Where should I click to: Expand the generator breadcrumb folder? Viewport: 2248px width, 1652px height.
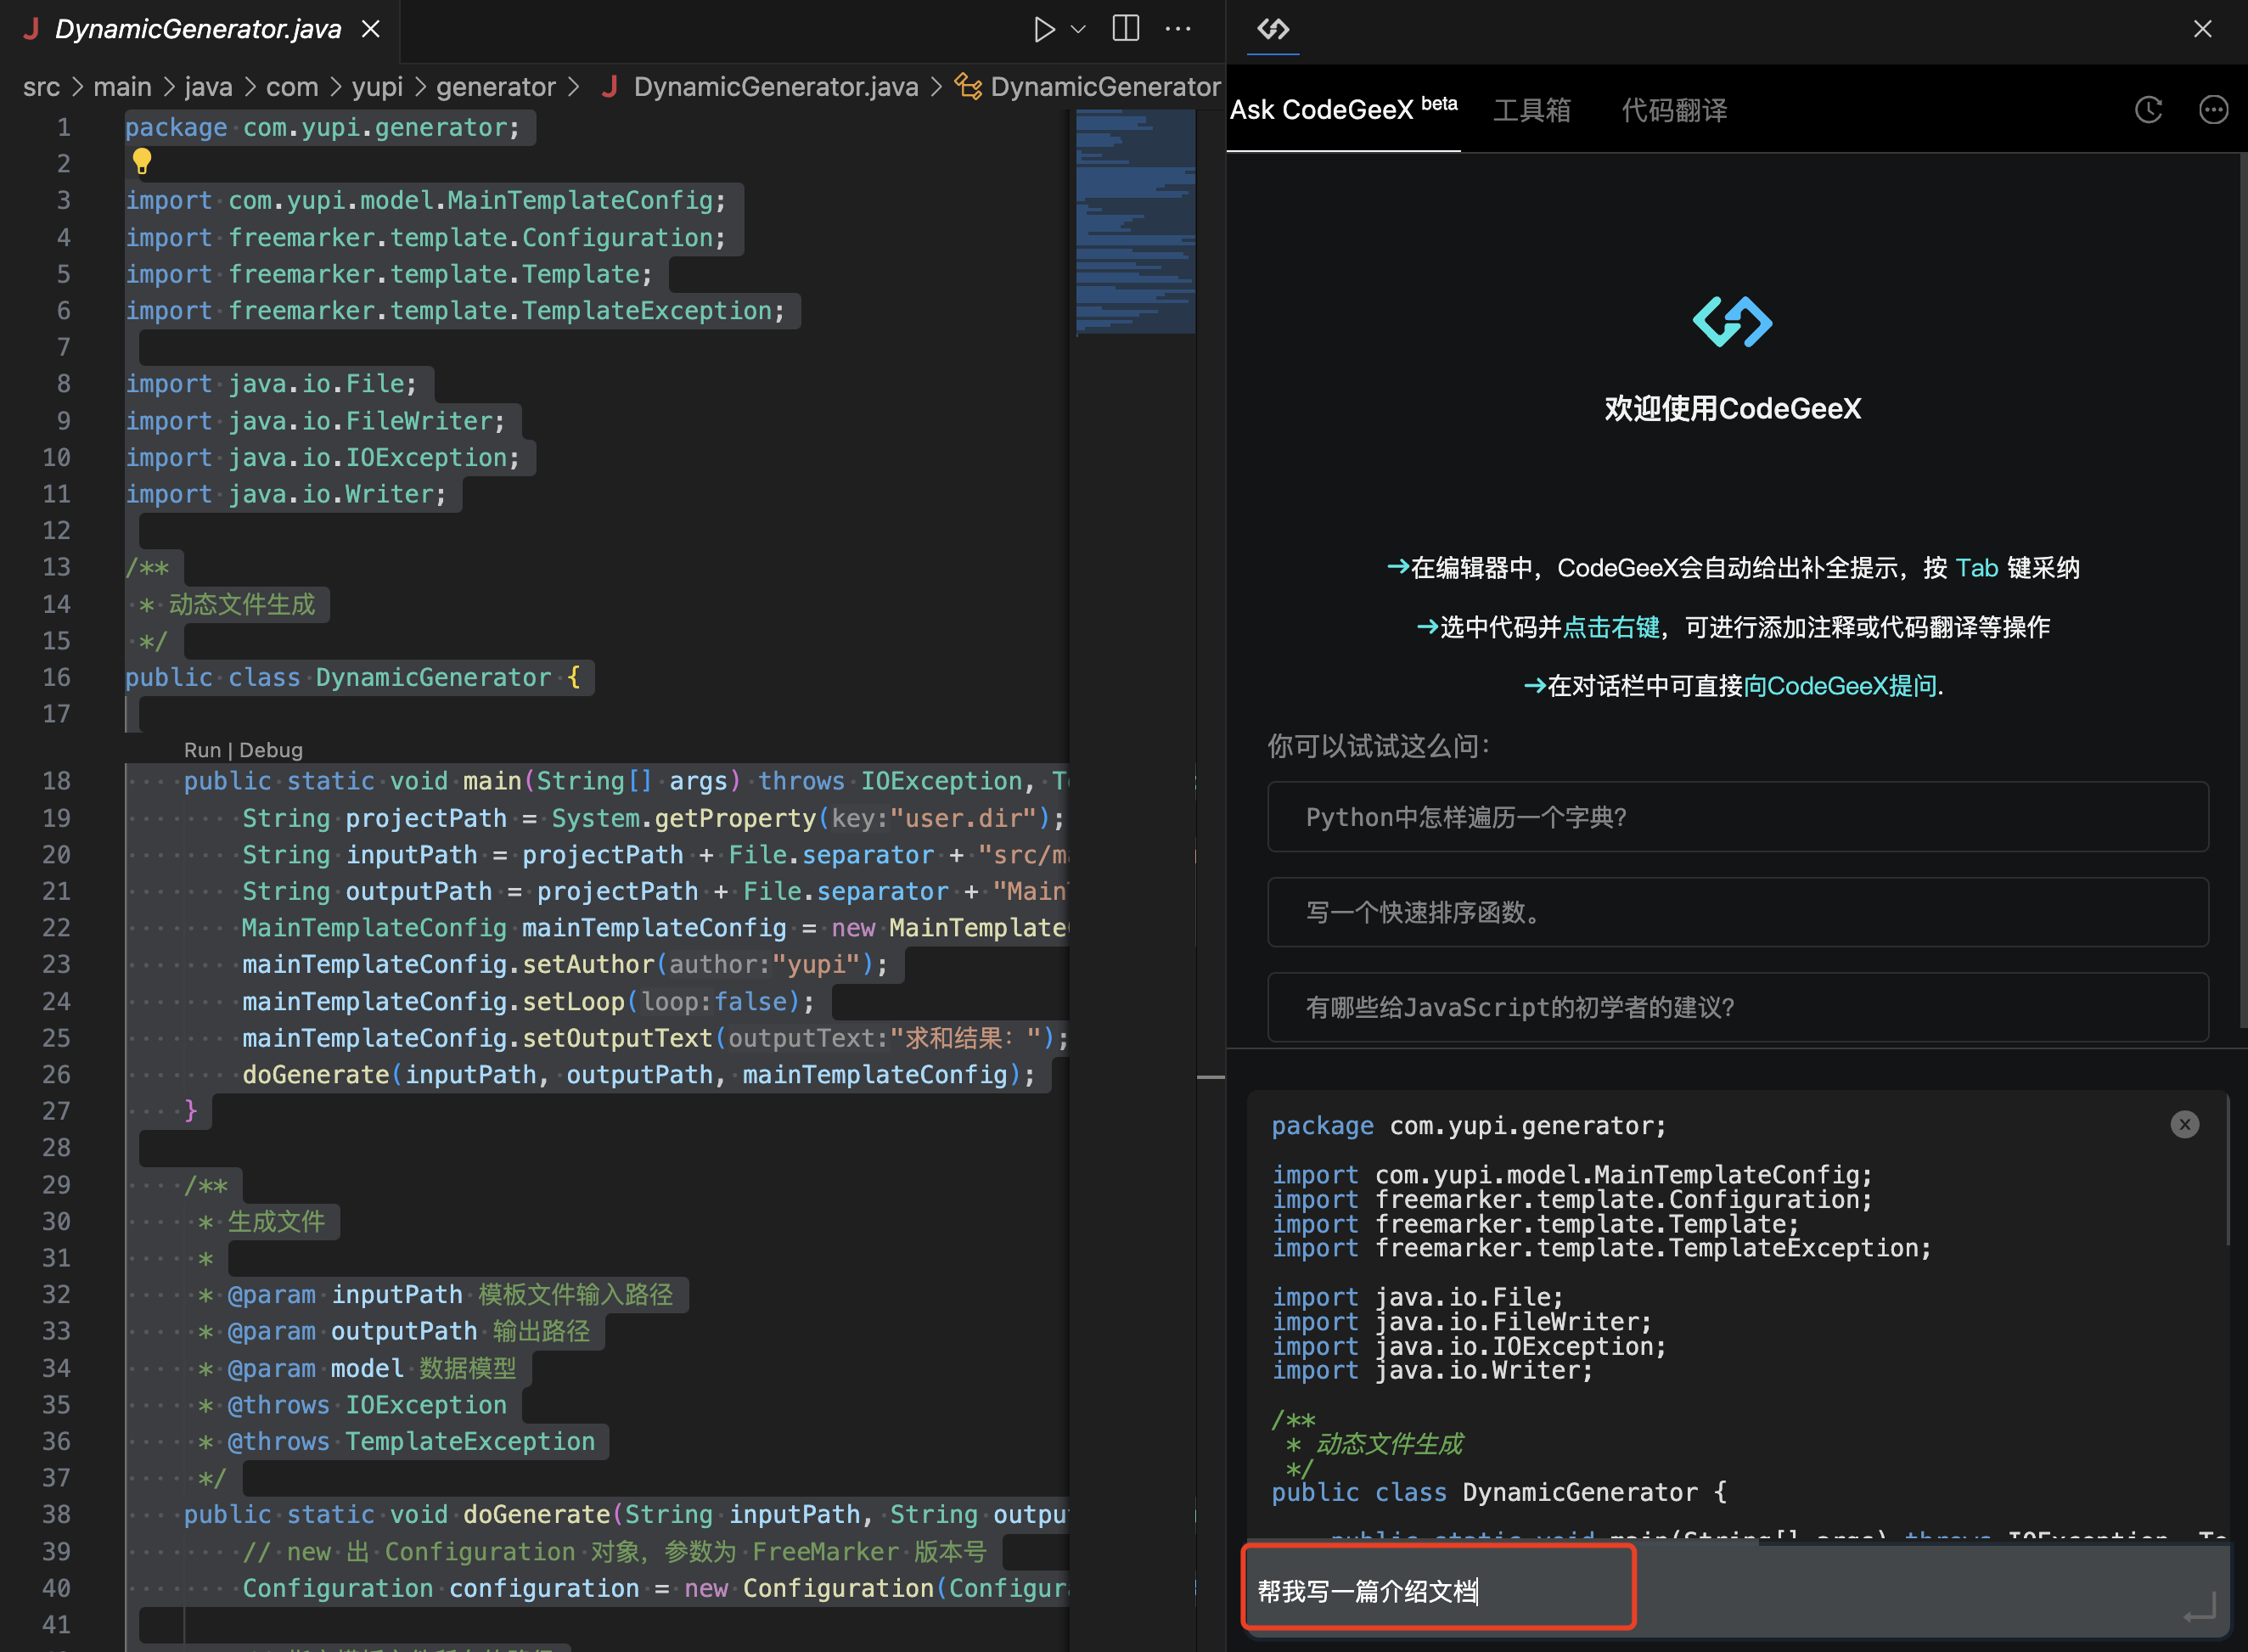(x=495, y=87)
